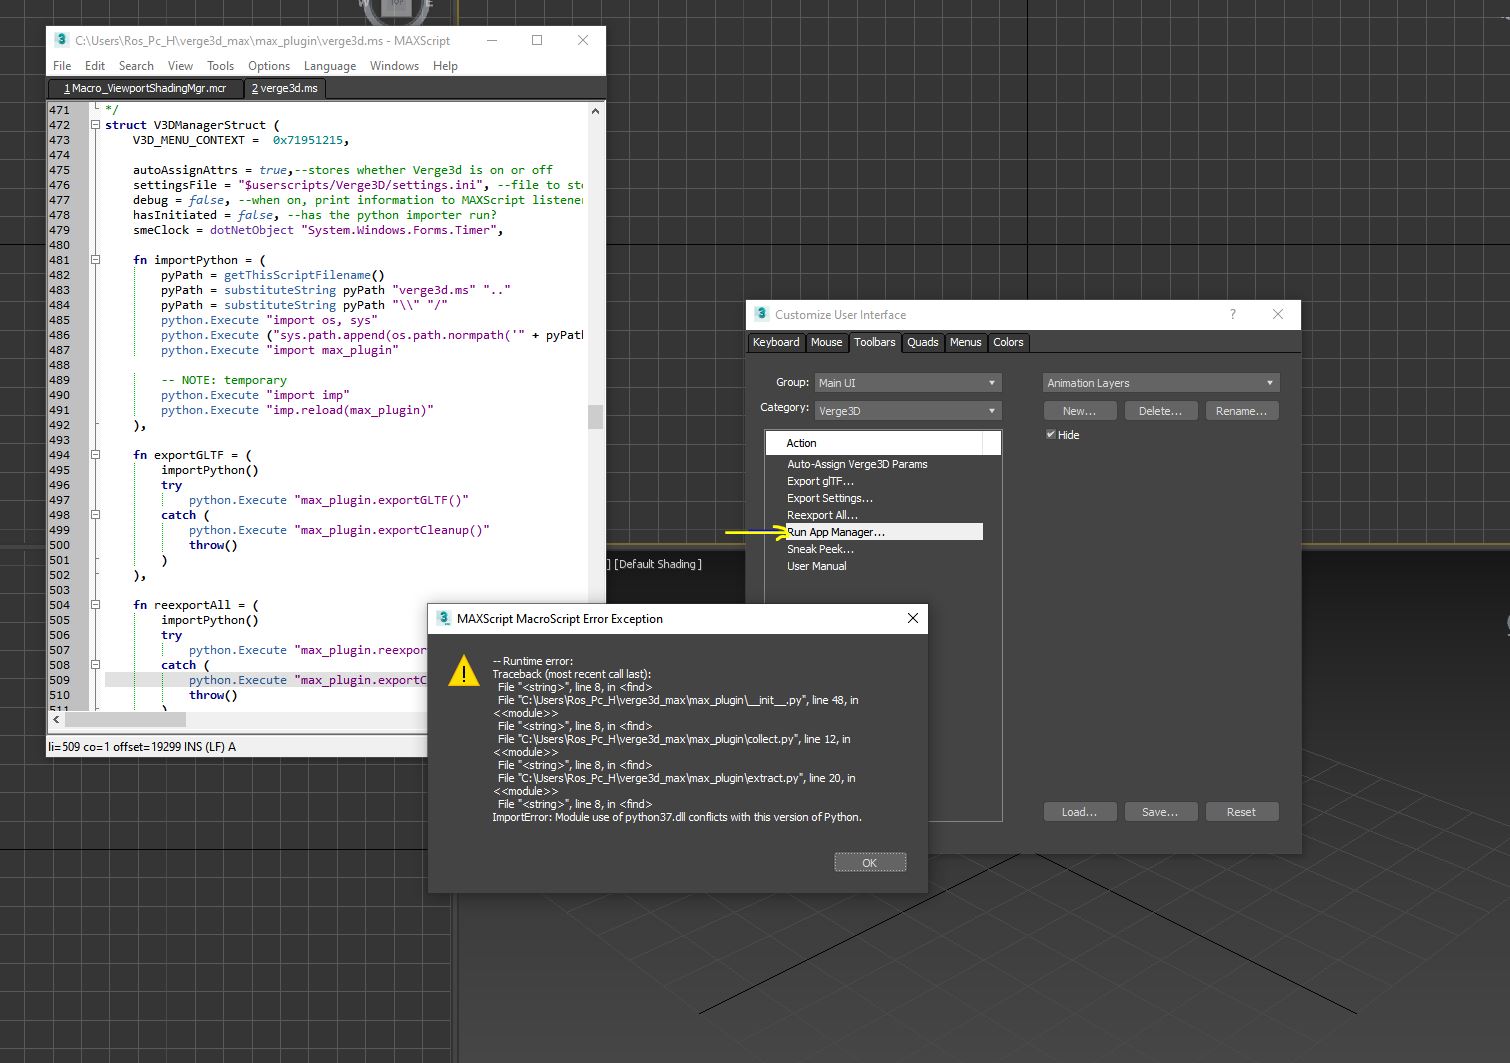Select Run App Manager... action
Screen dimensions: 1510x1063
pos(884,532)
